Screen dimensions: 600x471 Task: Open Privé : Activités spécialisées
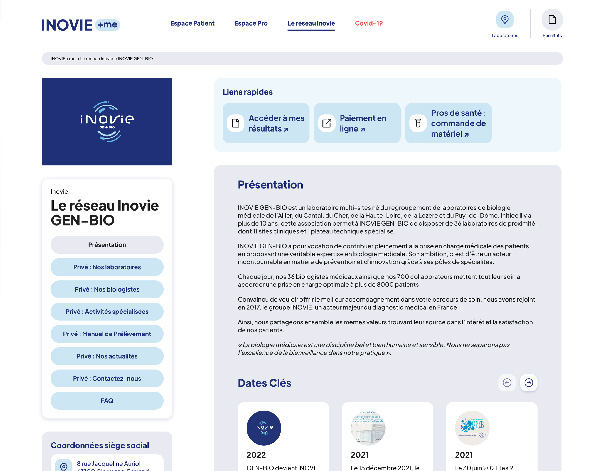pos(107,311)
